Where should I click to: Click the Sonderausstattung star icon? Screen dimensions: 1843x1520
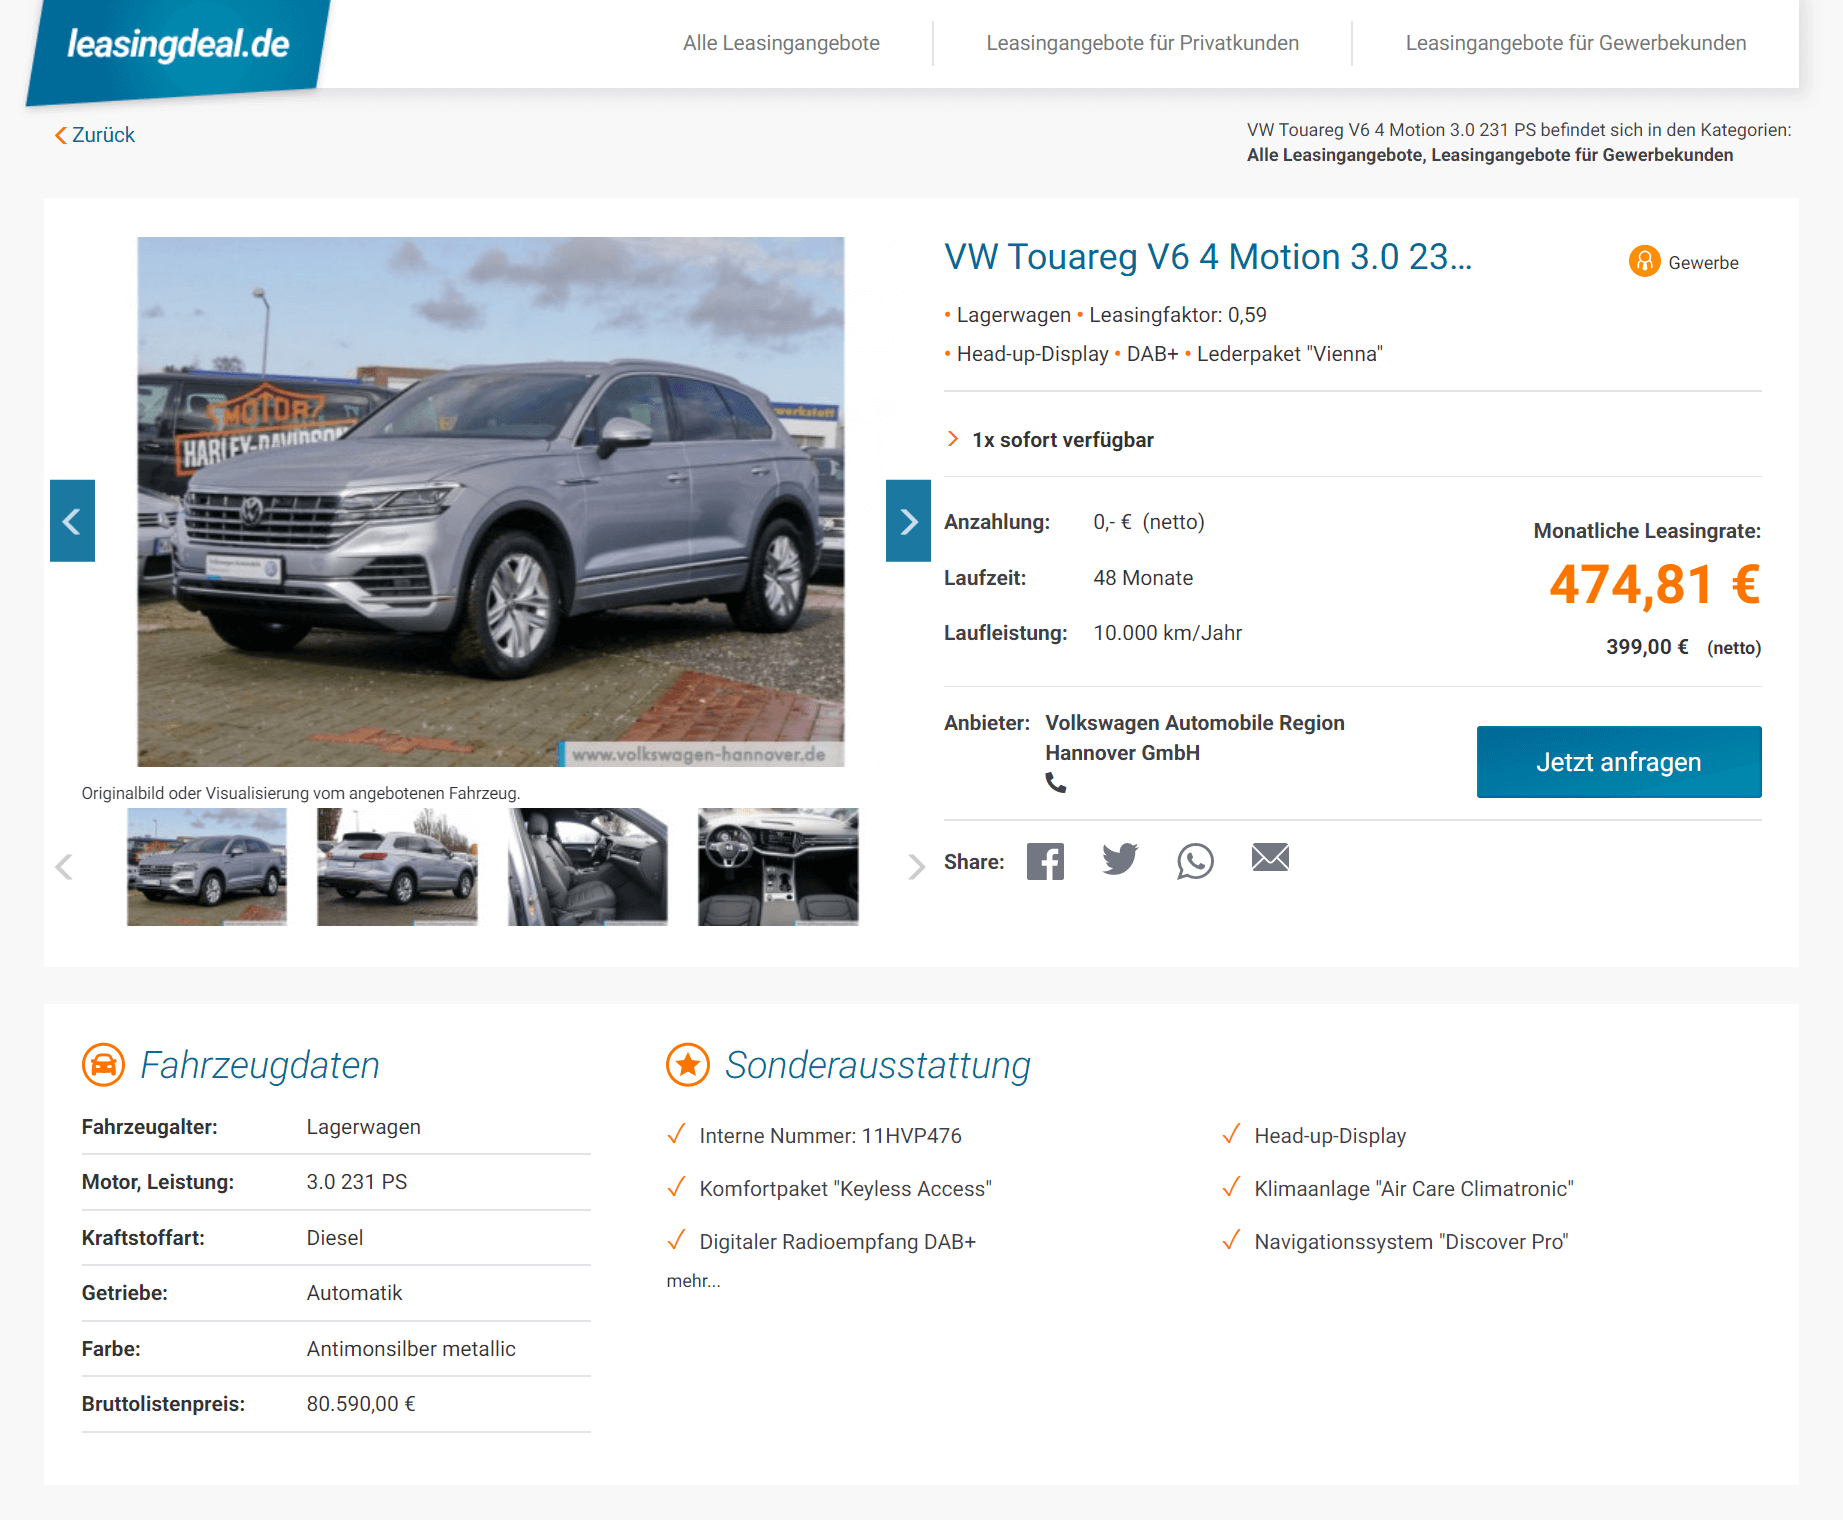pos(688,1065)
